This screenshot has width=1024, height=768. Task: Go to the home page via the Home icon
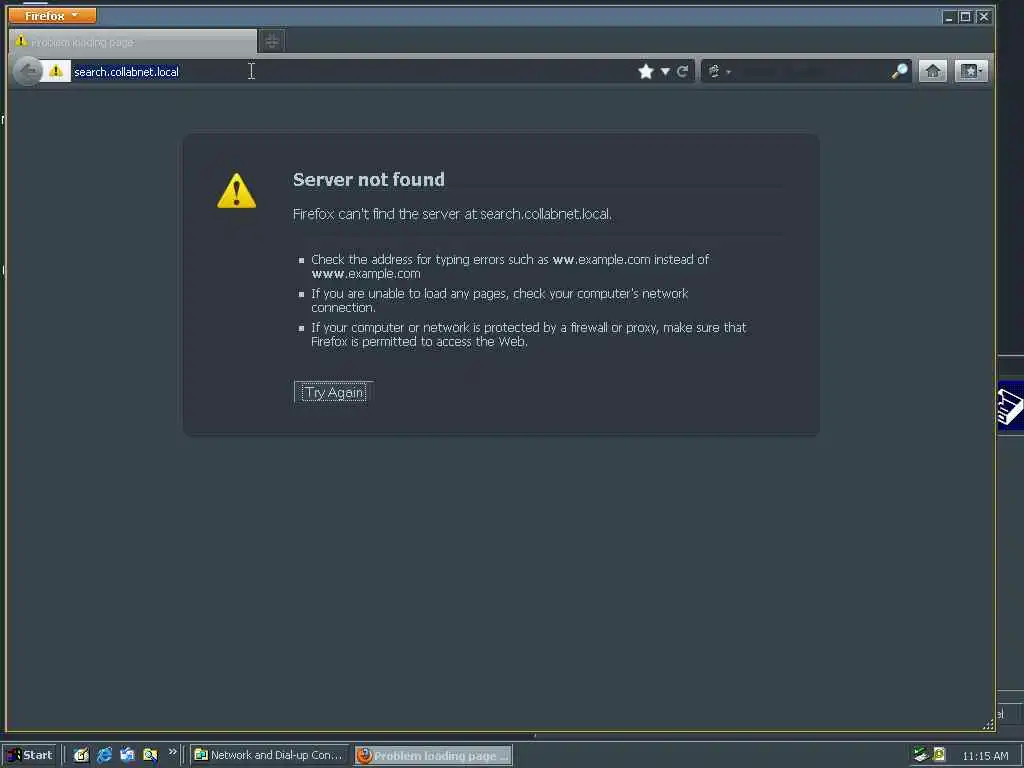(x=933, y=71)
